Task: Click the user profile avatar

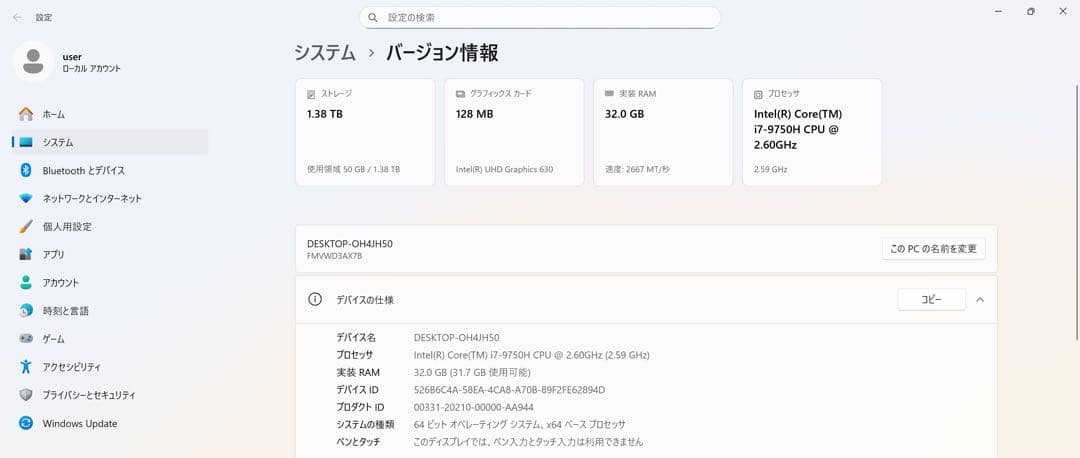Action: coord(33,61)
